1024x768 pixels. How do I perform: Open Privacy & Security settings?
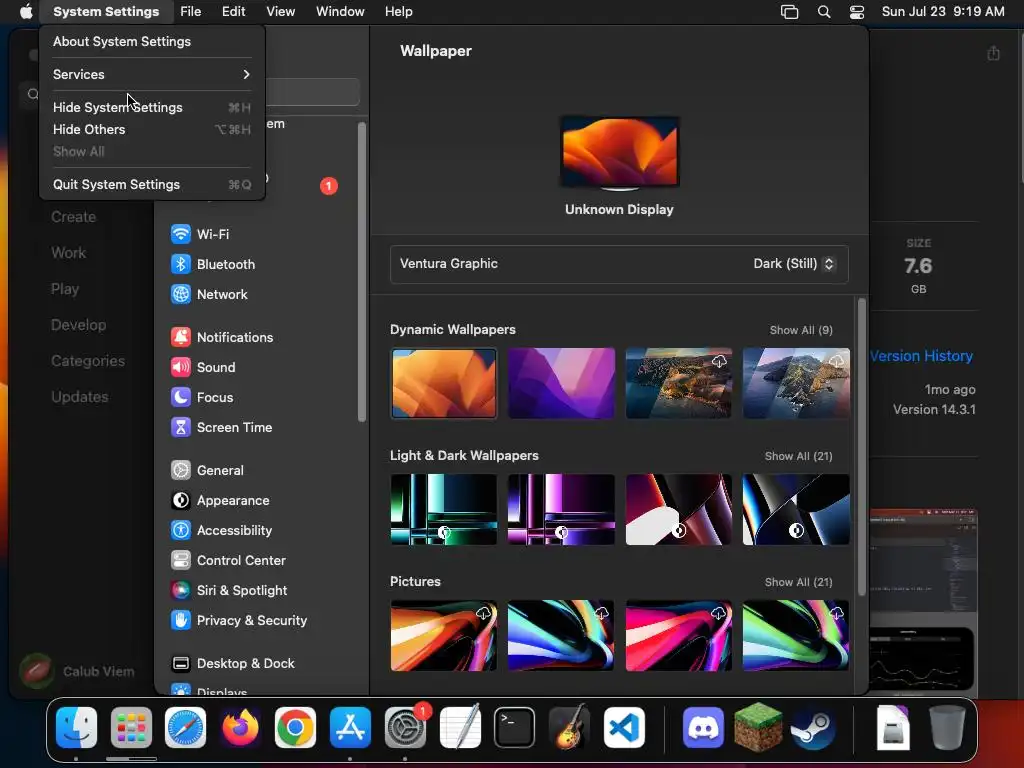pos(238,620)
